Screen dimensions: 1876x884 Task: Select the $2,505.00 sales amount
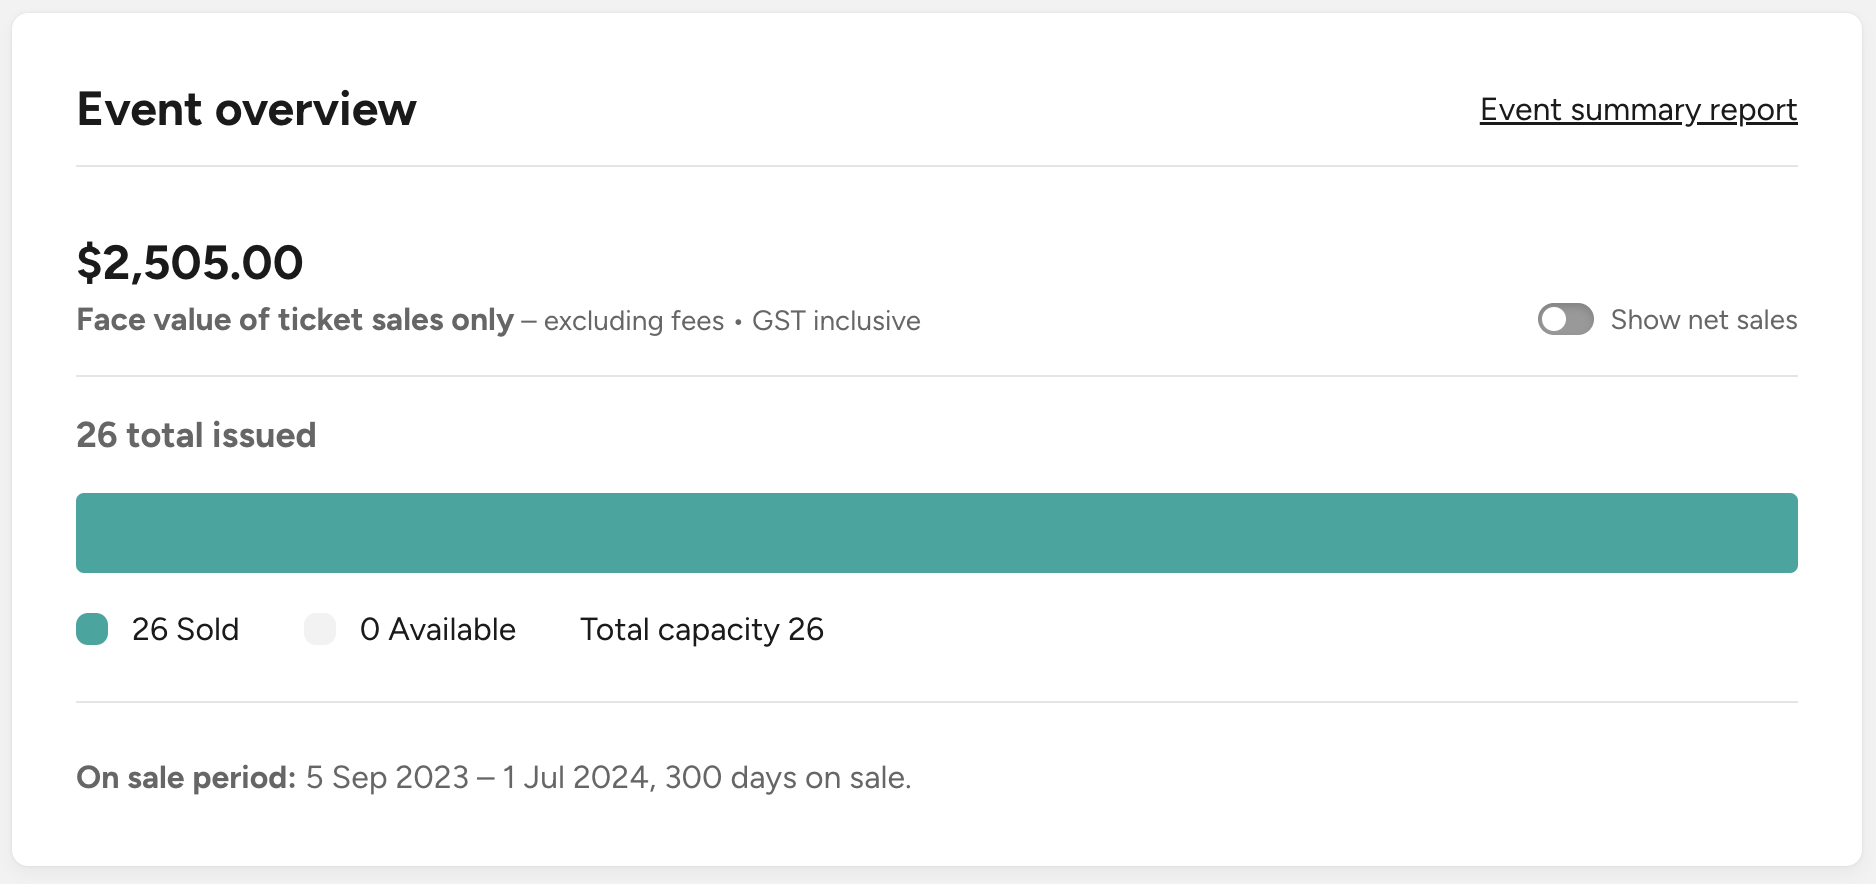[190, 263]
